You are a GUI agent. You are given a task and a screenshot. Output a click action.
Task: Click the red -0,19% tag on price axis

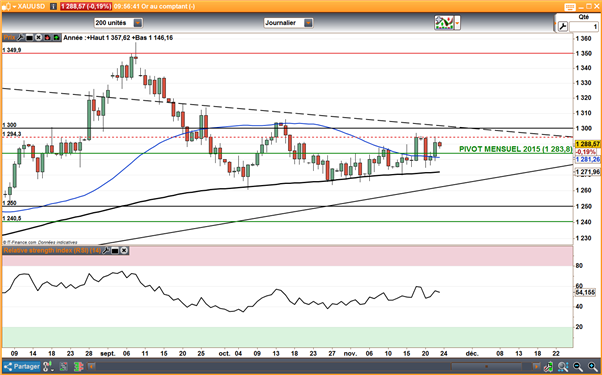pos(585,152)
